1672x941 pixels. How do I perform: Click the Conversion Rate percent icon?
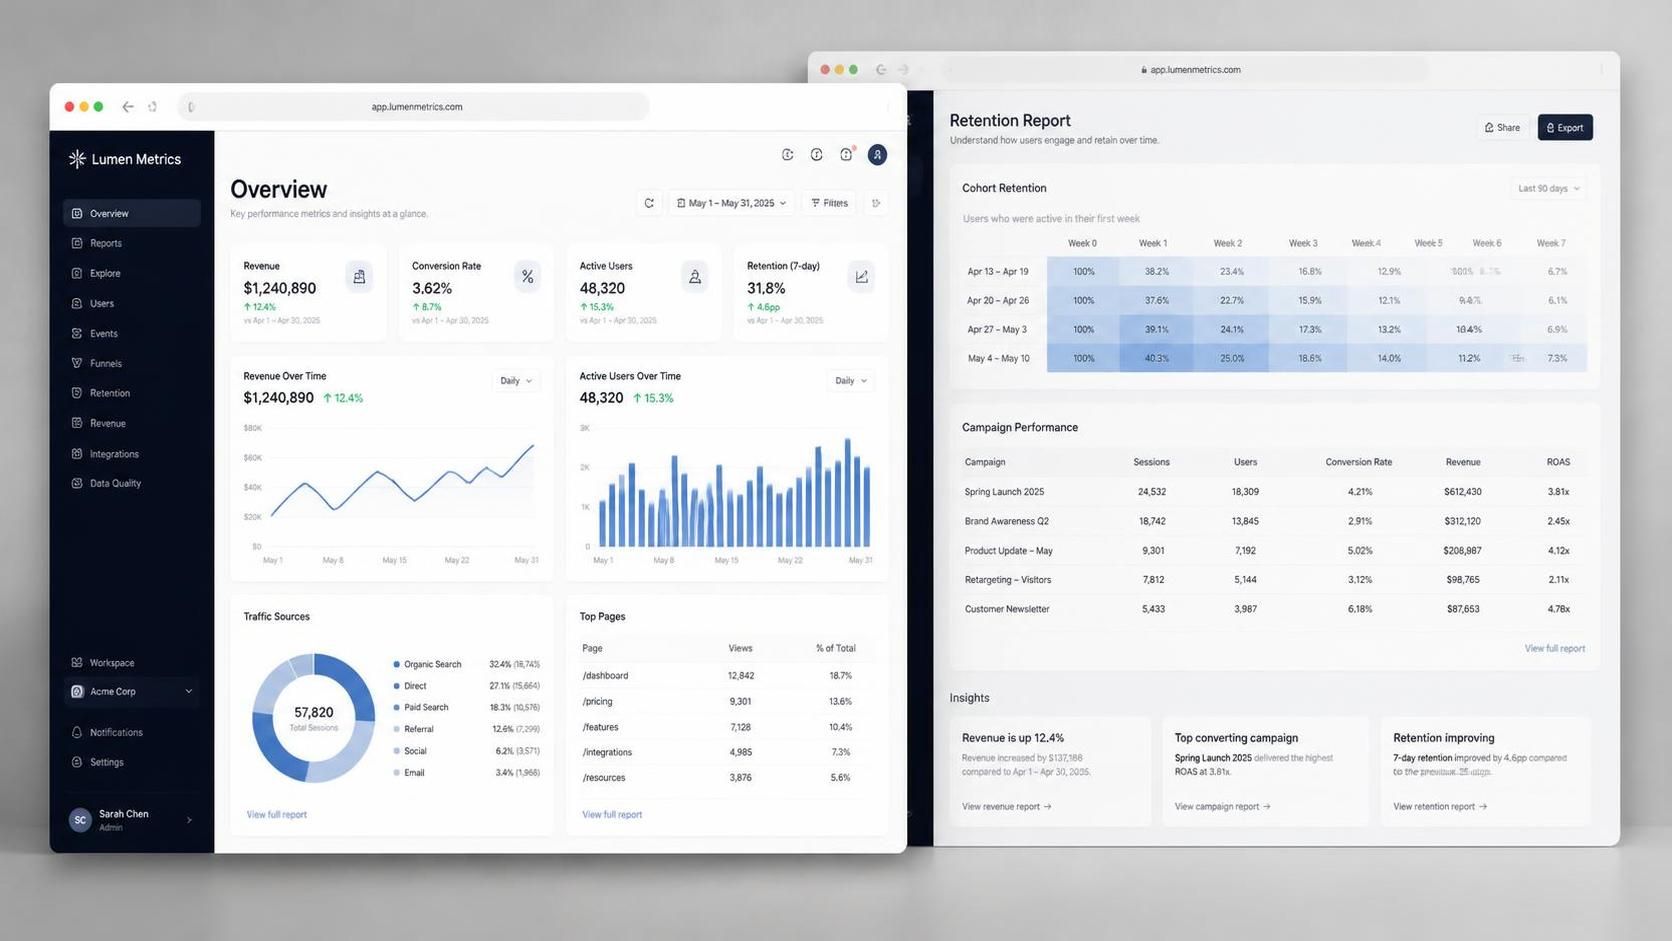tap(527, 277)
